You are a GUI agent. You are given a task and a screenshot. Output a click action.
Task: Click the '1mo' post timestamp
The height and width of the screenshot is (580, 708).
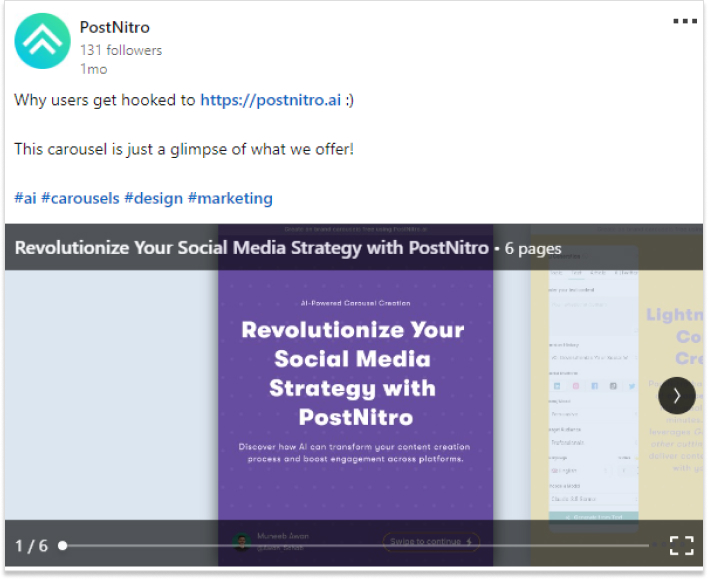click(93, 69)
